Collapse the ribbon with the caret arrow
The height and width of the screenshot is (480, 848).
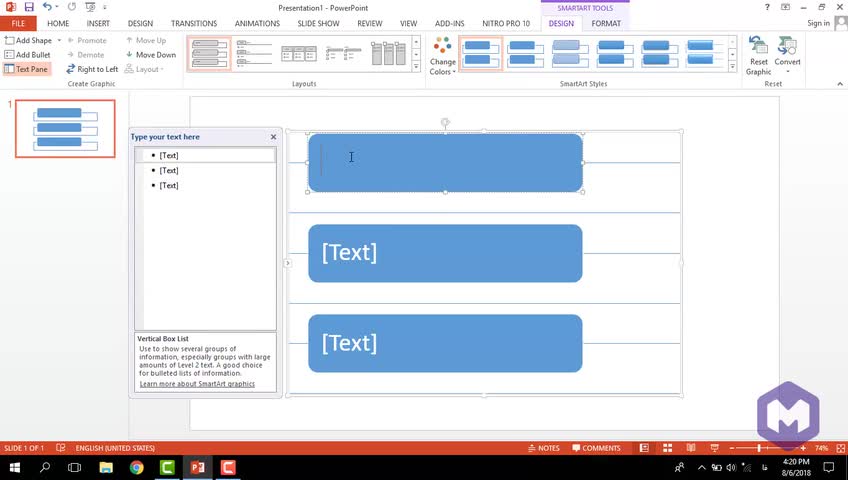click(x=840, y=84)
